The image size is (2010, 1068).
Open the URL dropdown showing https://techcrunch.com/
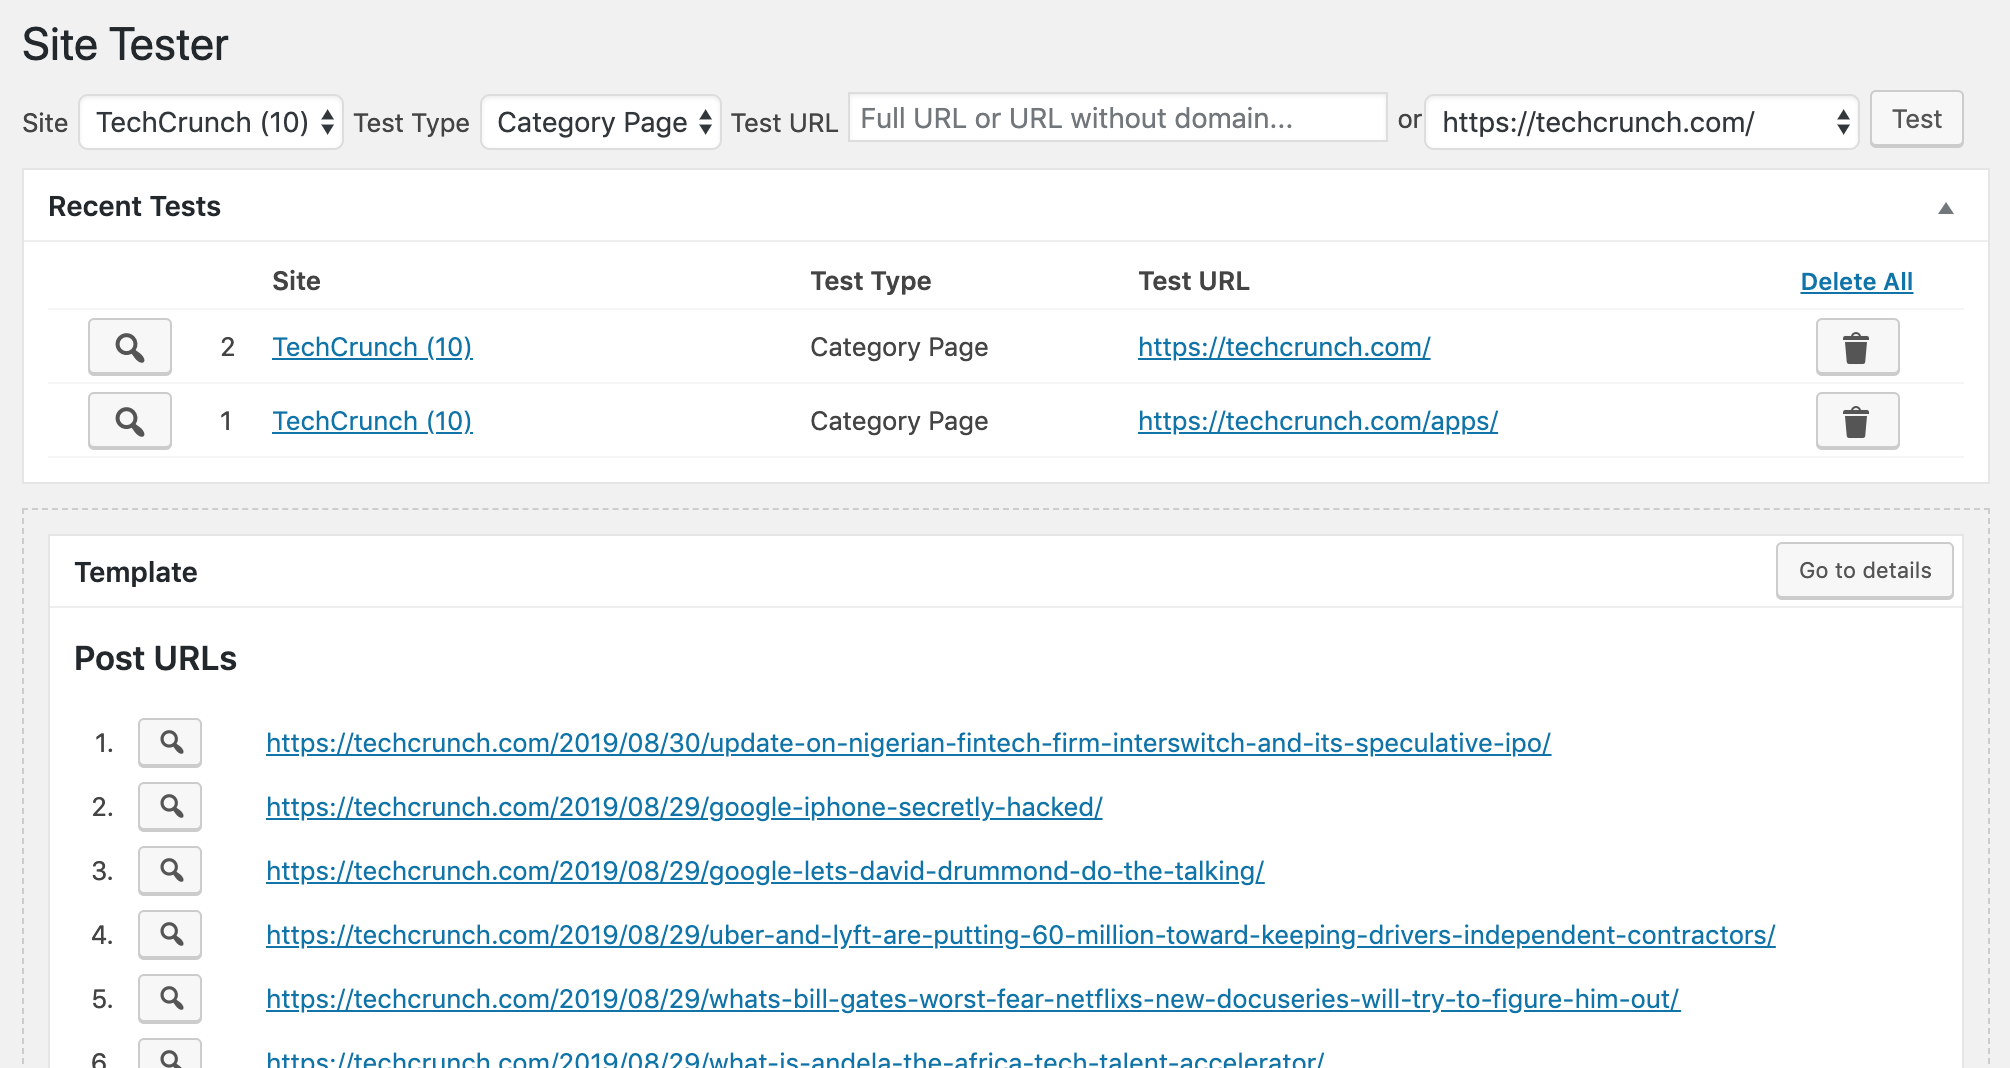tap(1641, 122)
